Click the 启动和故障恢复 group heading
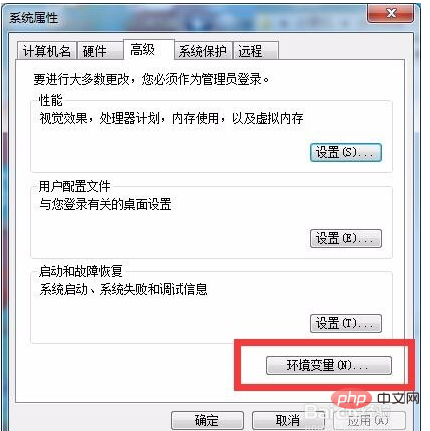This screenshot has height=431, width=430. (81, 271)
